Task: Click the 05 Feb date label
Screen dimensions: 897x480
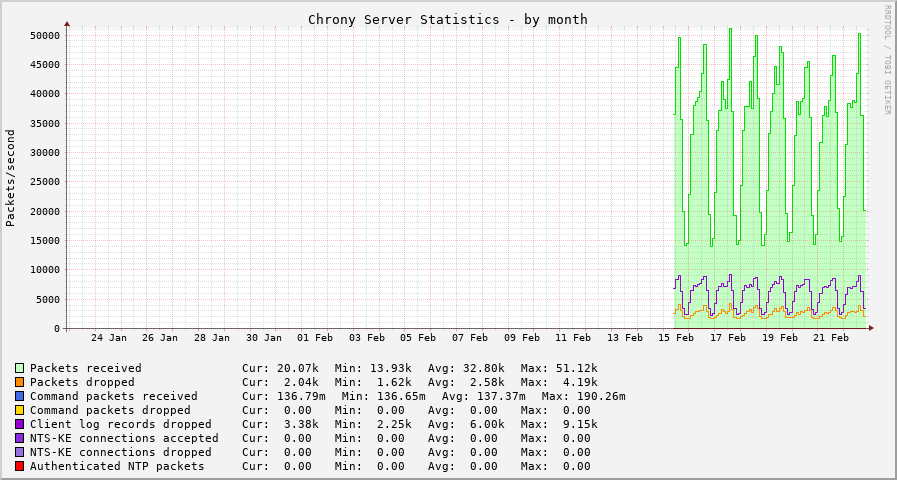Action: (418, 338)
